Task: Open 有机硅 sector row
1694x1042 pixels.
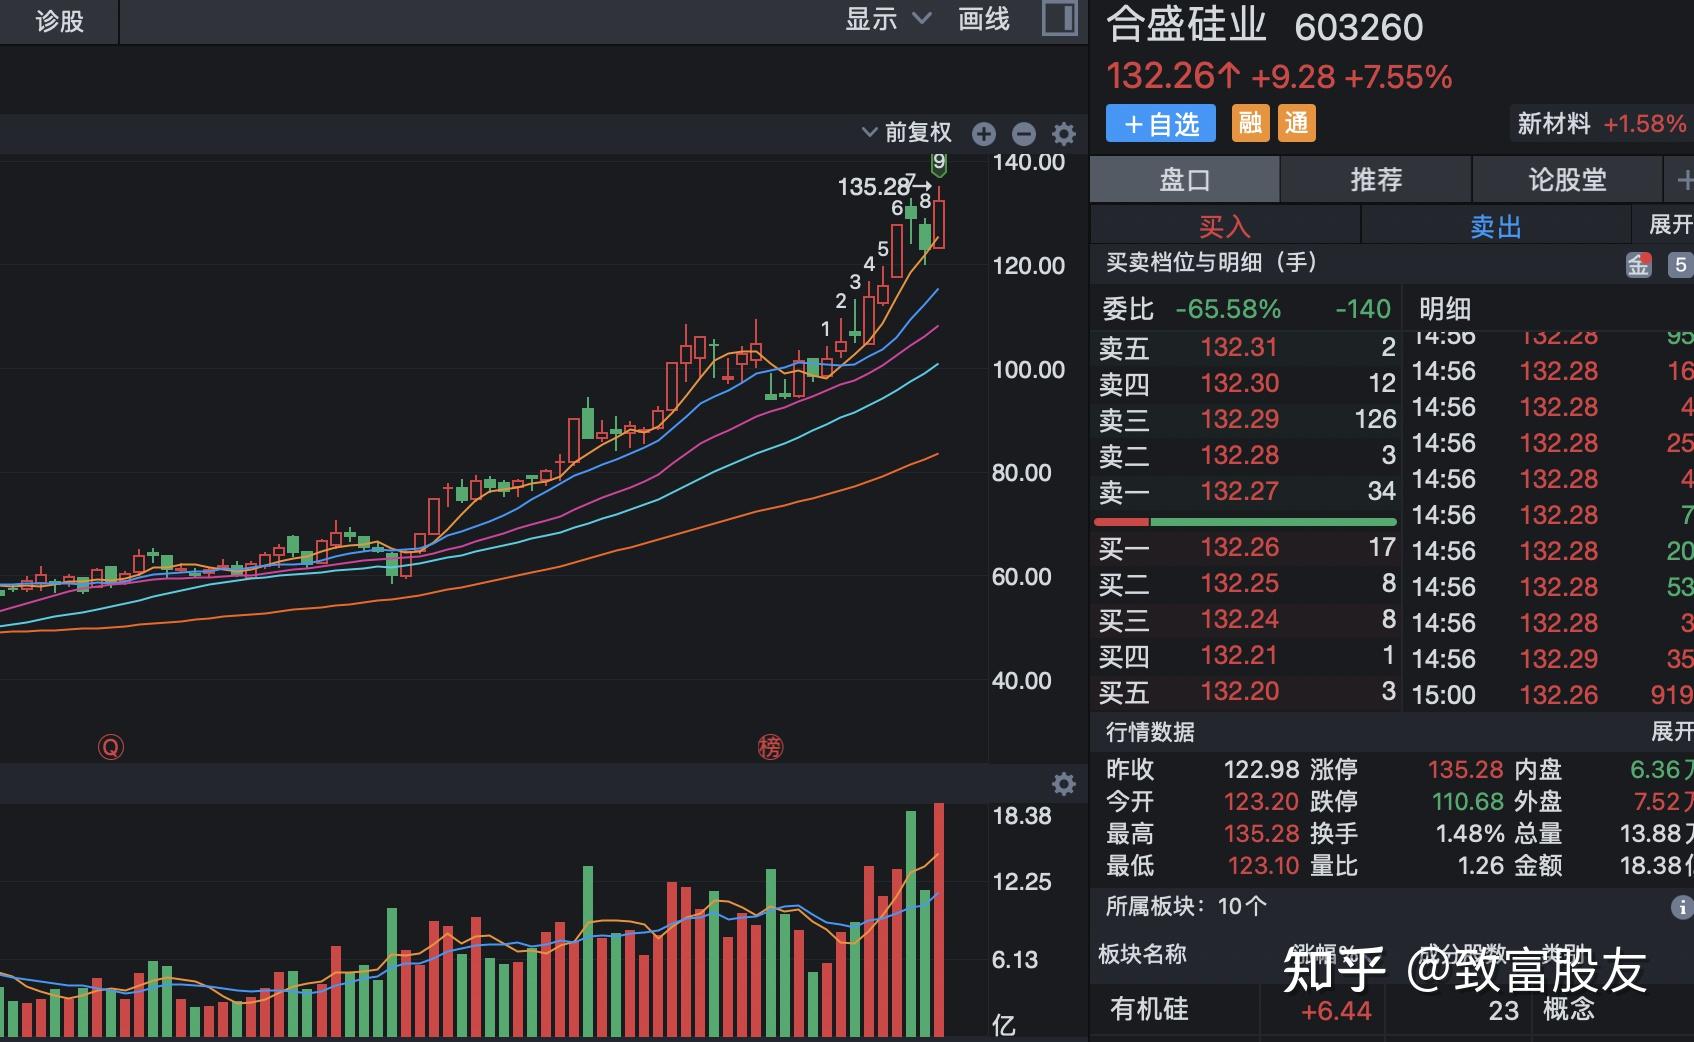Action: coord(1392,1010)
